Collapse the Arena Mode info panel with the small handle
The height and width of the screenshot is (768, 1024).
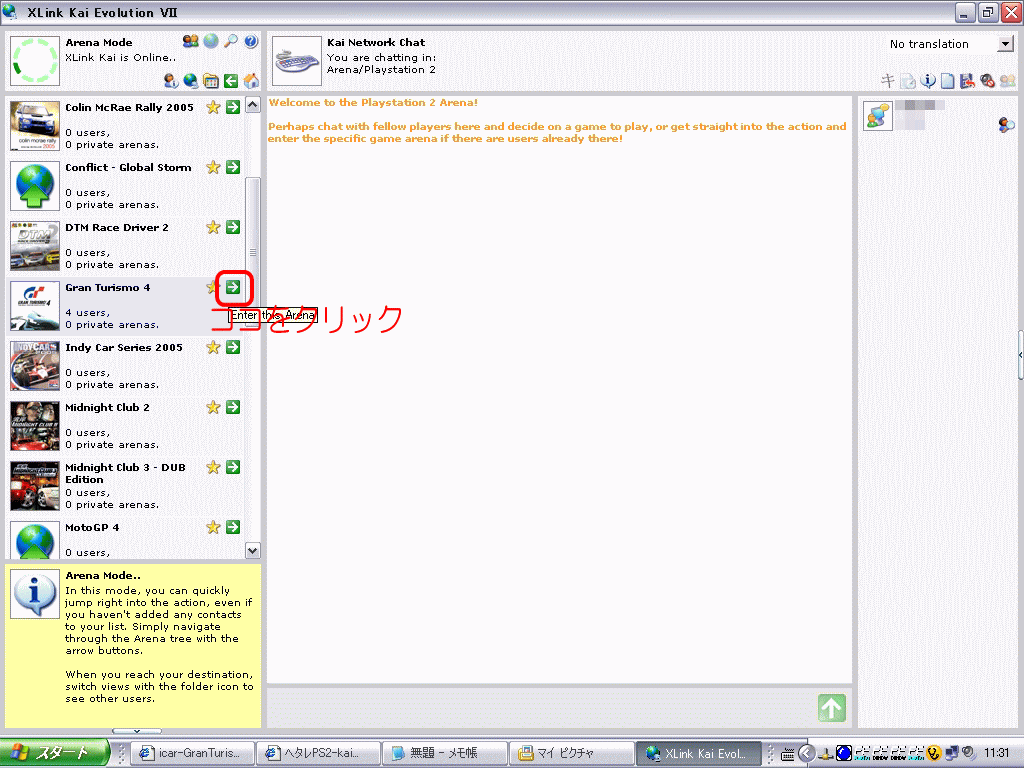click(136, 731)
